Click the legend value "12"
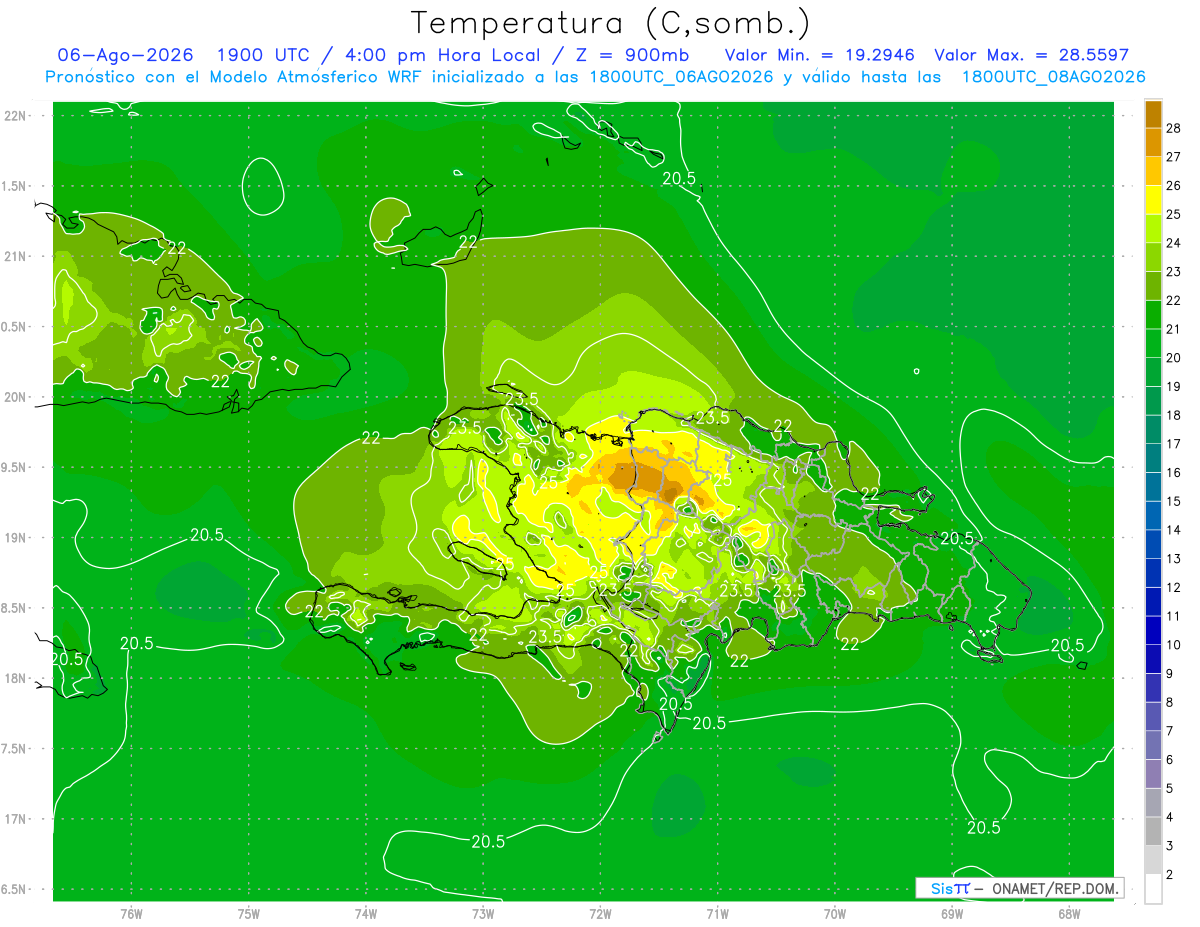 coord(1174,587)
